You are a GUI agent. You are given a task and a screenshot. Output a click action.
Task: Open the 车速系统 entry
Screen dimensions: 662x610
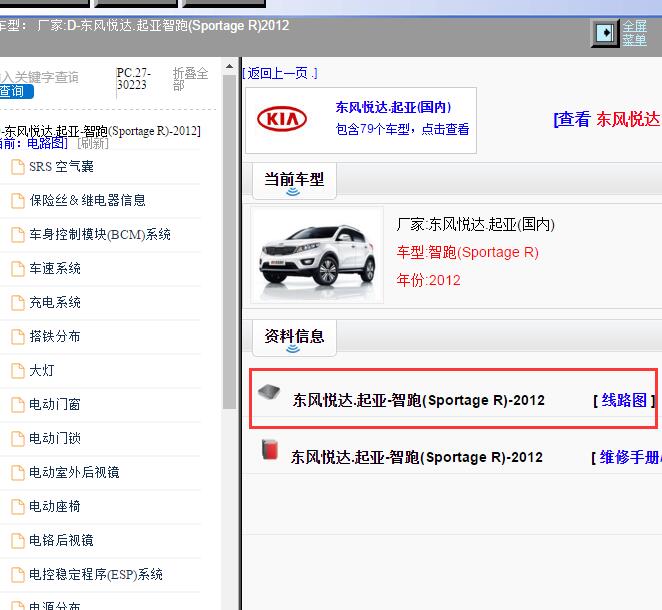tap(55, 268)
